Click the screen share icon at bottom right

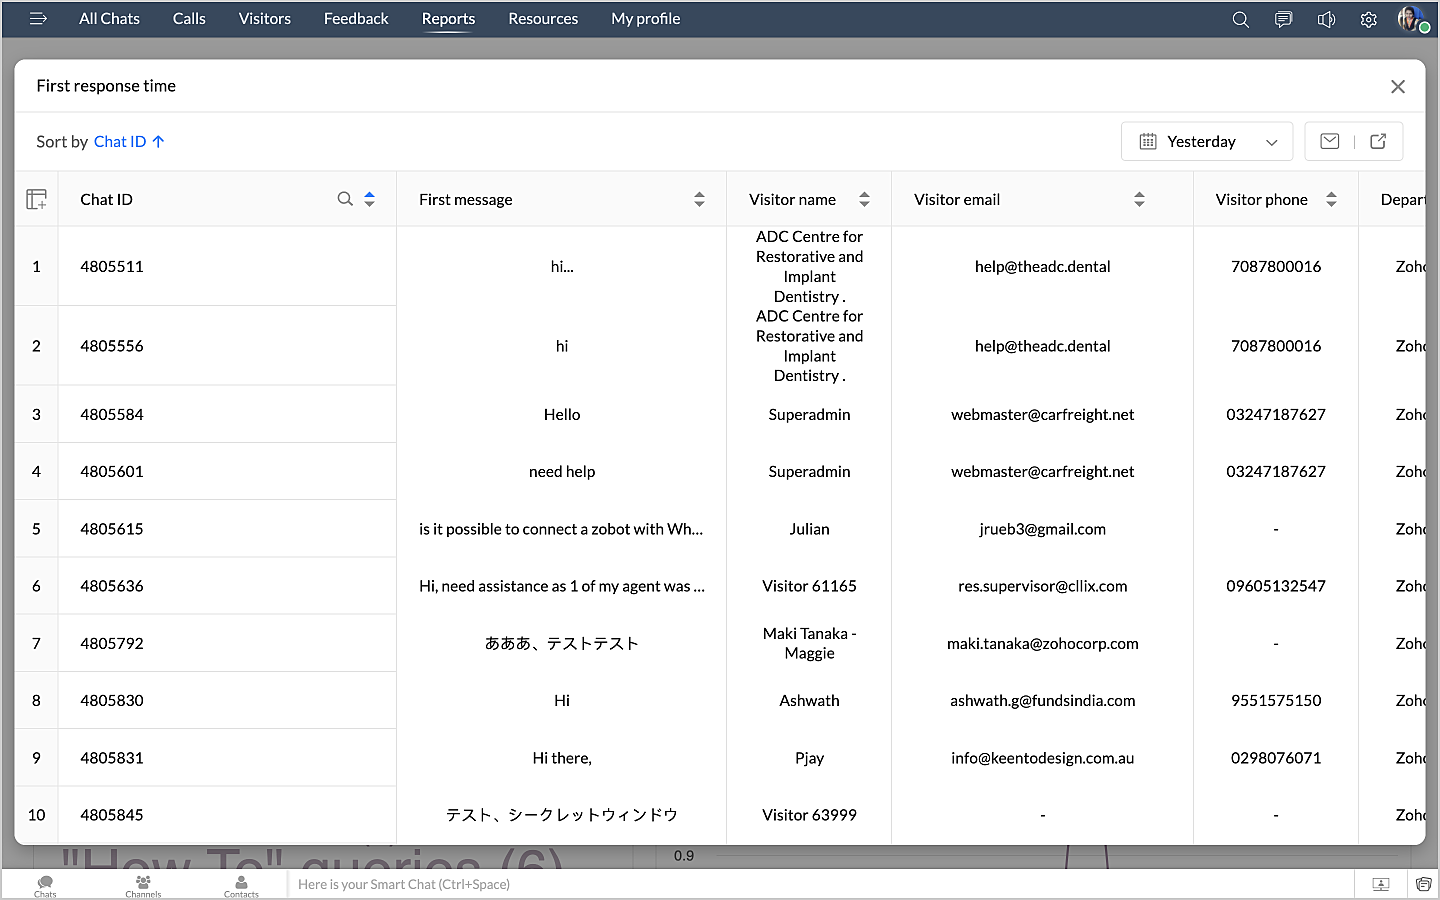pyautogui.click(x=1381, y=884)
